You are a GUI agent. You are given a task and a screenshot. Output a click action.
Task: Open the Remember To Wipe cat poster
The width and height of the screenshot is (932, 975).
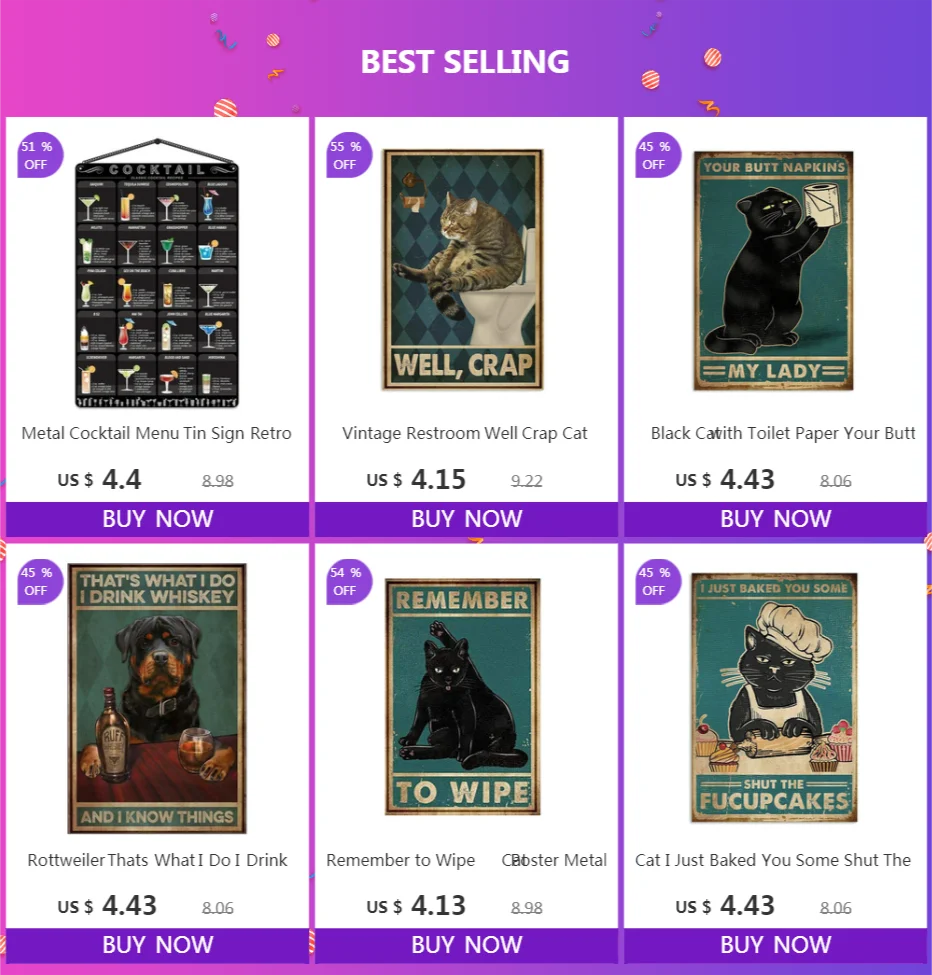pos(463,696)
